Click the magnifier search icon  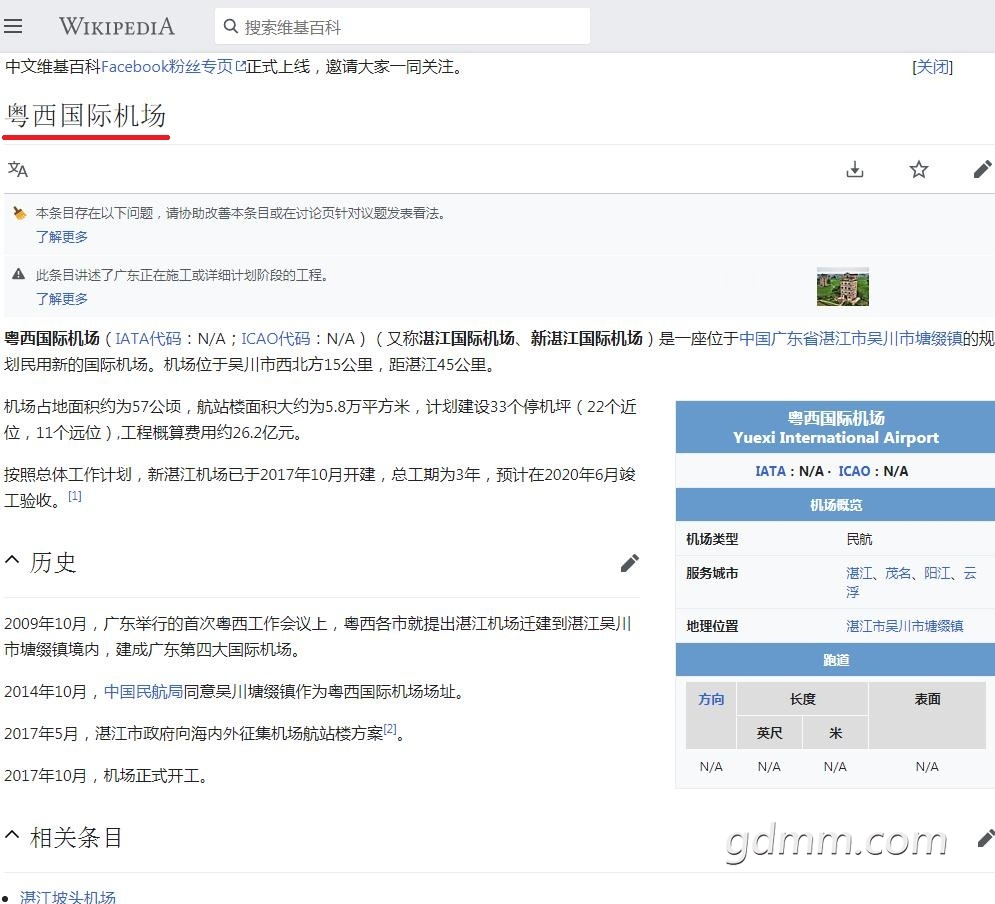tap(231, 27)
